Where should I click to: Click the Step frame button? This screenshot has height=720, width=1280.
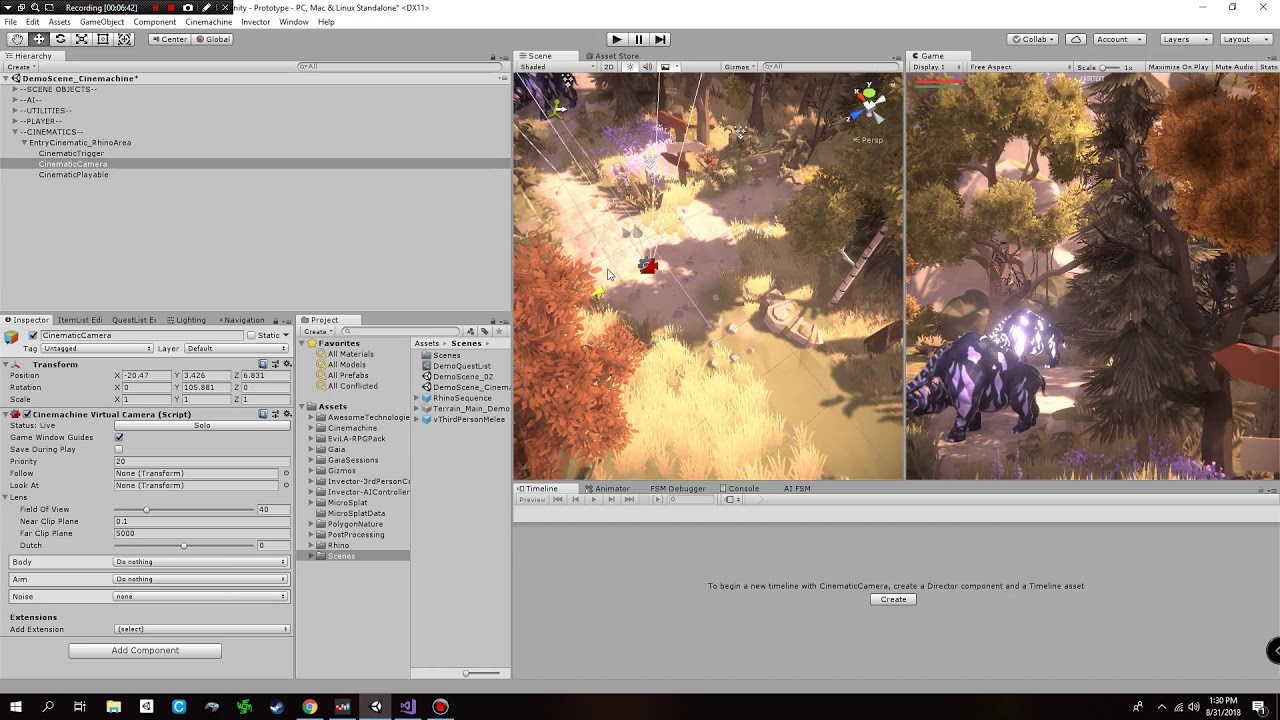click(x=660, y=39)
